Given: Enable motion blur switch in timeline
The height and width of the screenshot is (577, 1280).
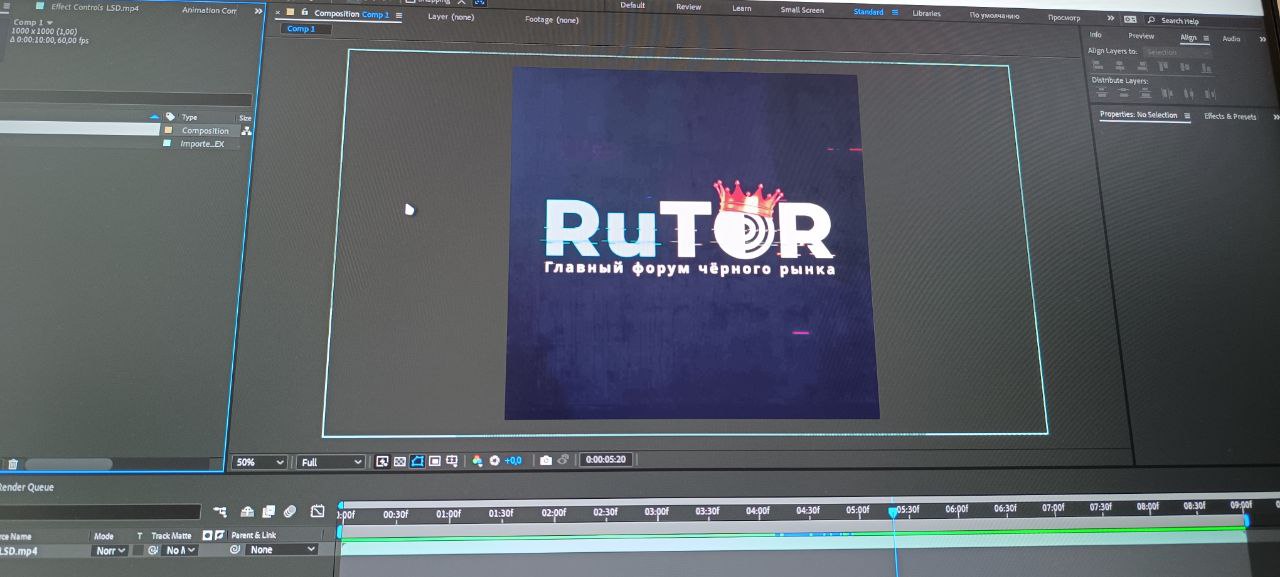Looking at the screenshot, I should [x=290, y=511].
